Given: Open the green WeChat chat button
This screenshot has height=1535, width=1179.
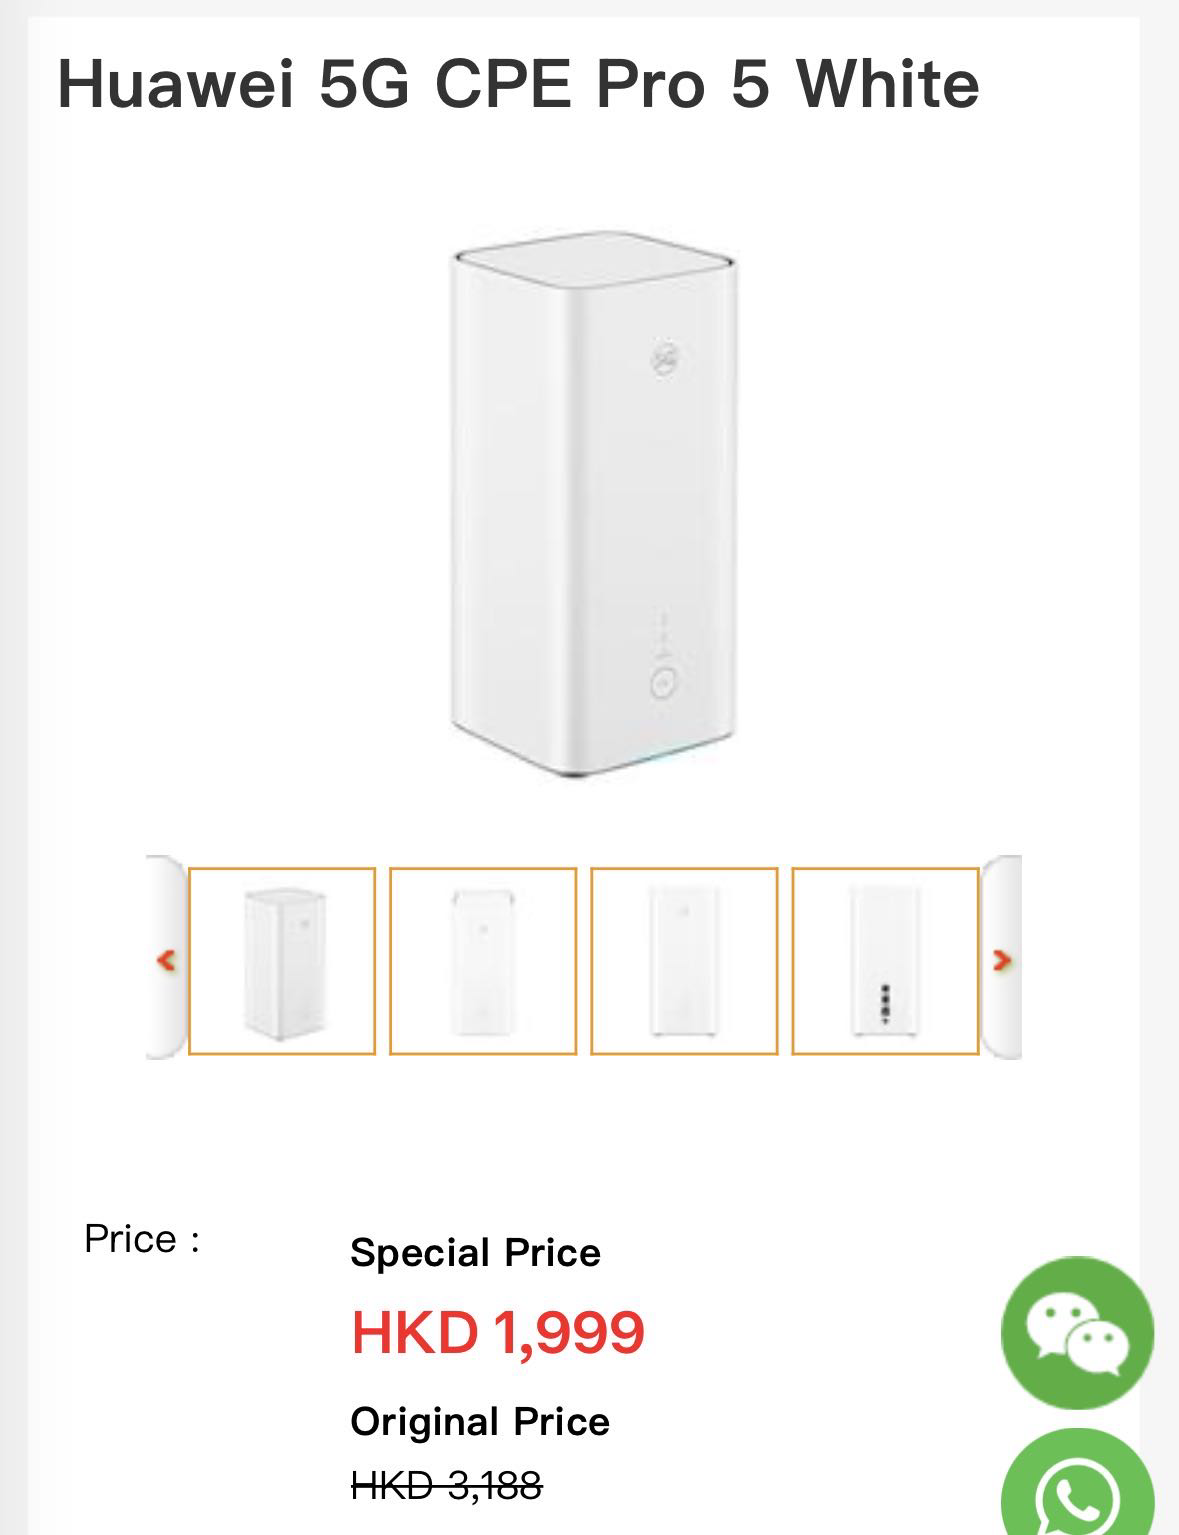Looking at the screenshot, I should point(1077,1332).
